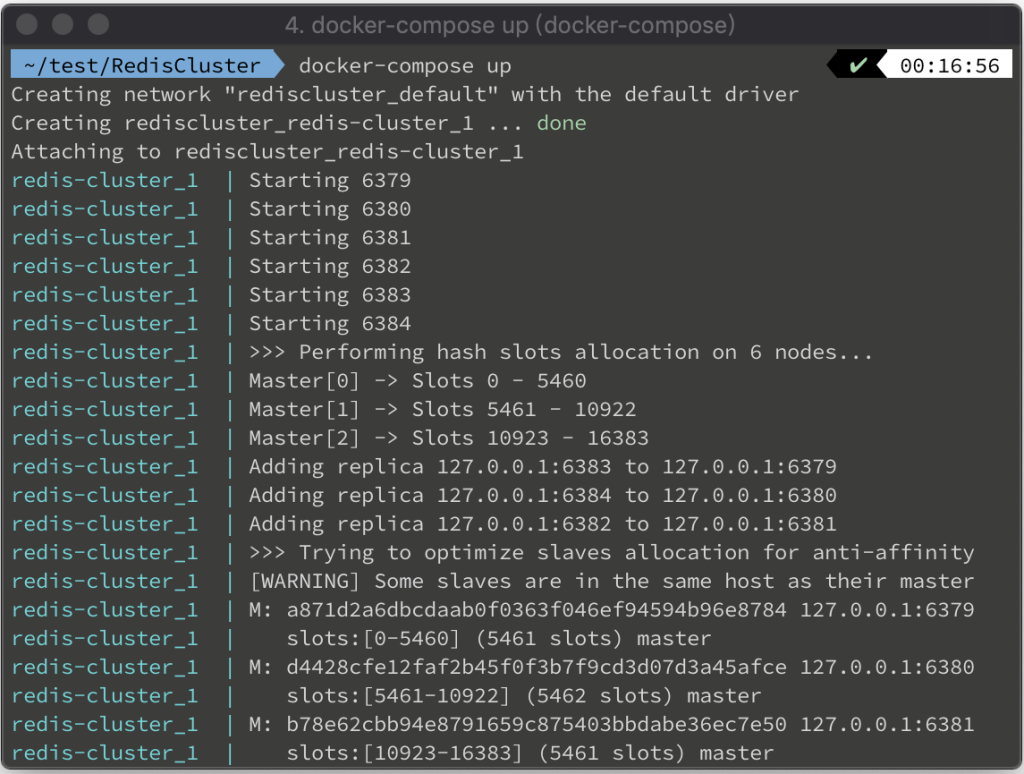Click the 00:16:56 time display in the prompt

click(x=949, y=66)
